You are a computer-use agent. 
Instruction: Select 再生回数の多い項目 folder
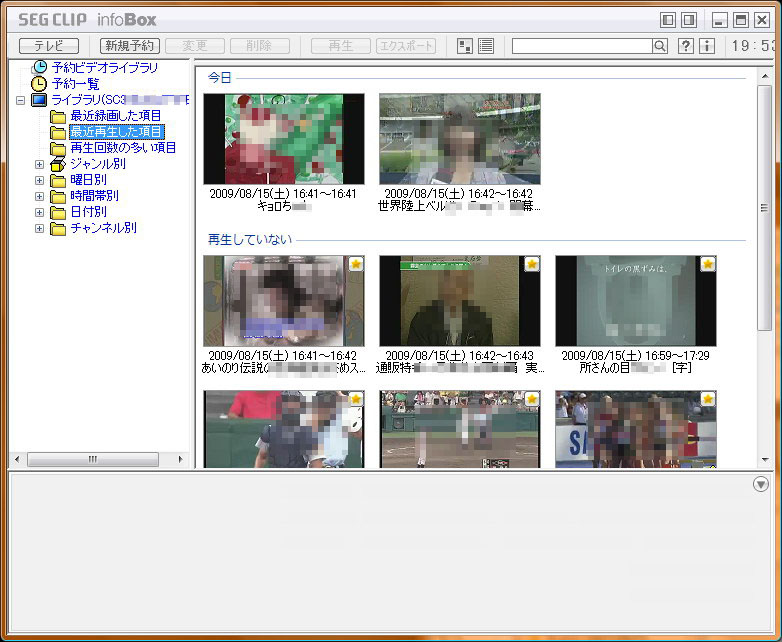click(x=123, y=148)
